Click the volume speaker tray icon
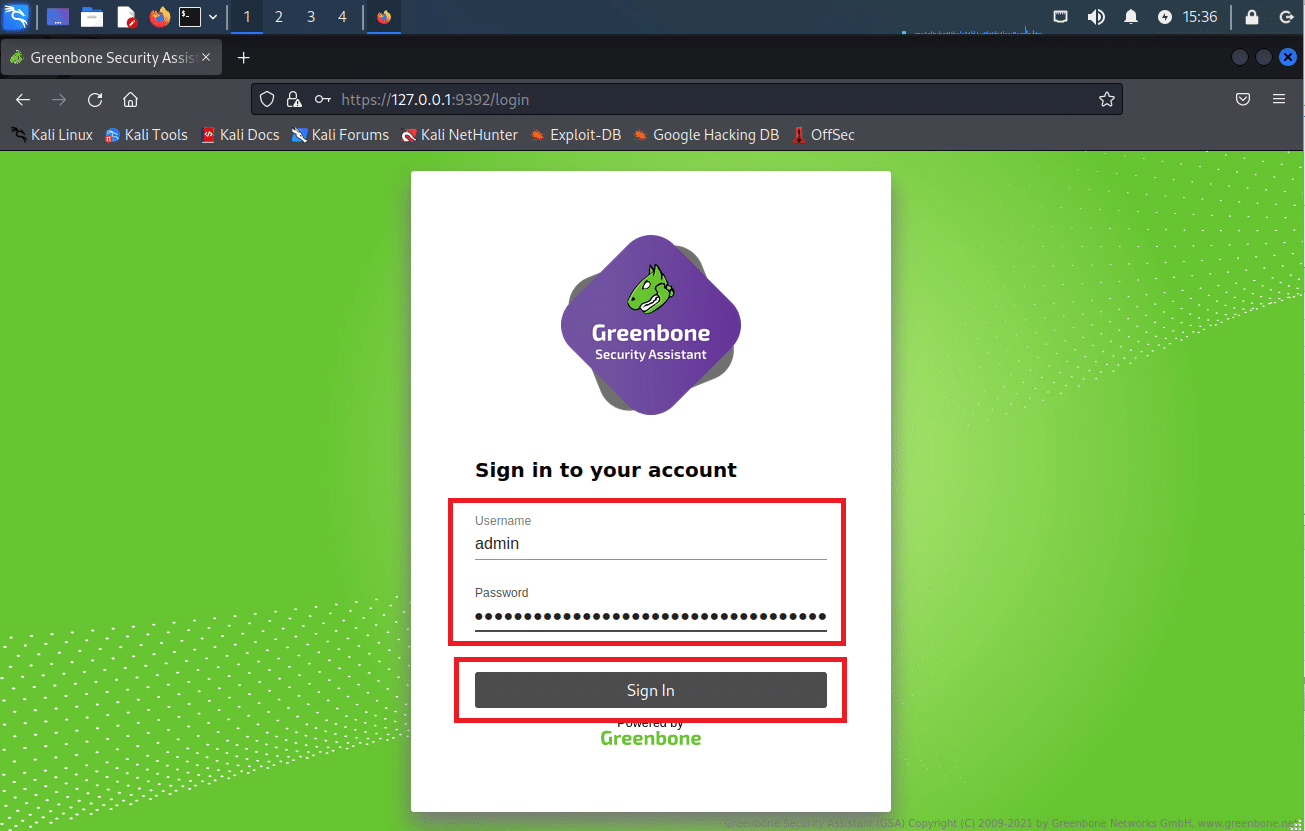This screenshot has height=831, width=1305. 1096,17
